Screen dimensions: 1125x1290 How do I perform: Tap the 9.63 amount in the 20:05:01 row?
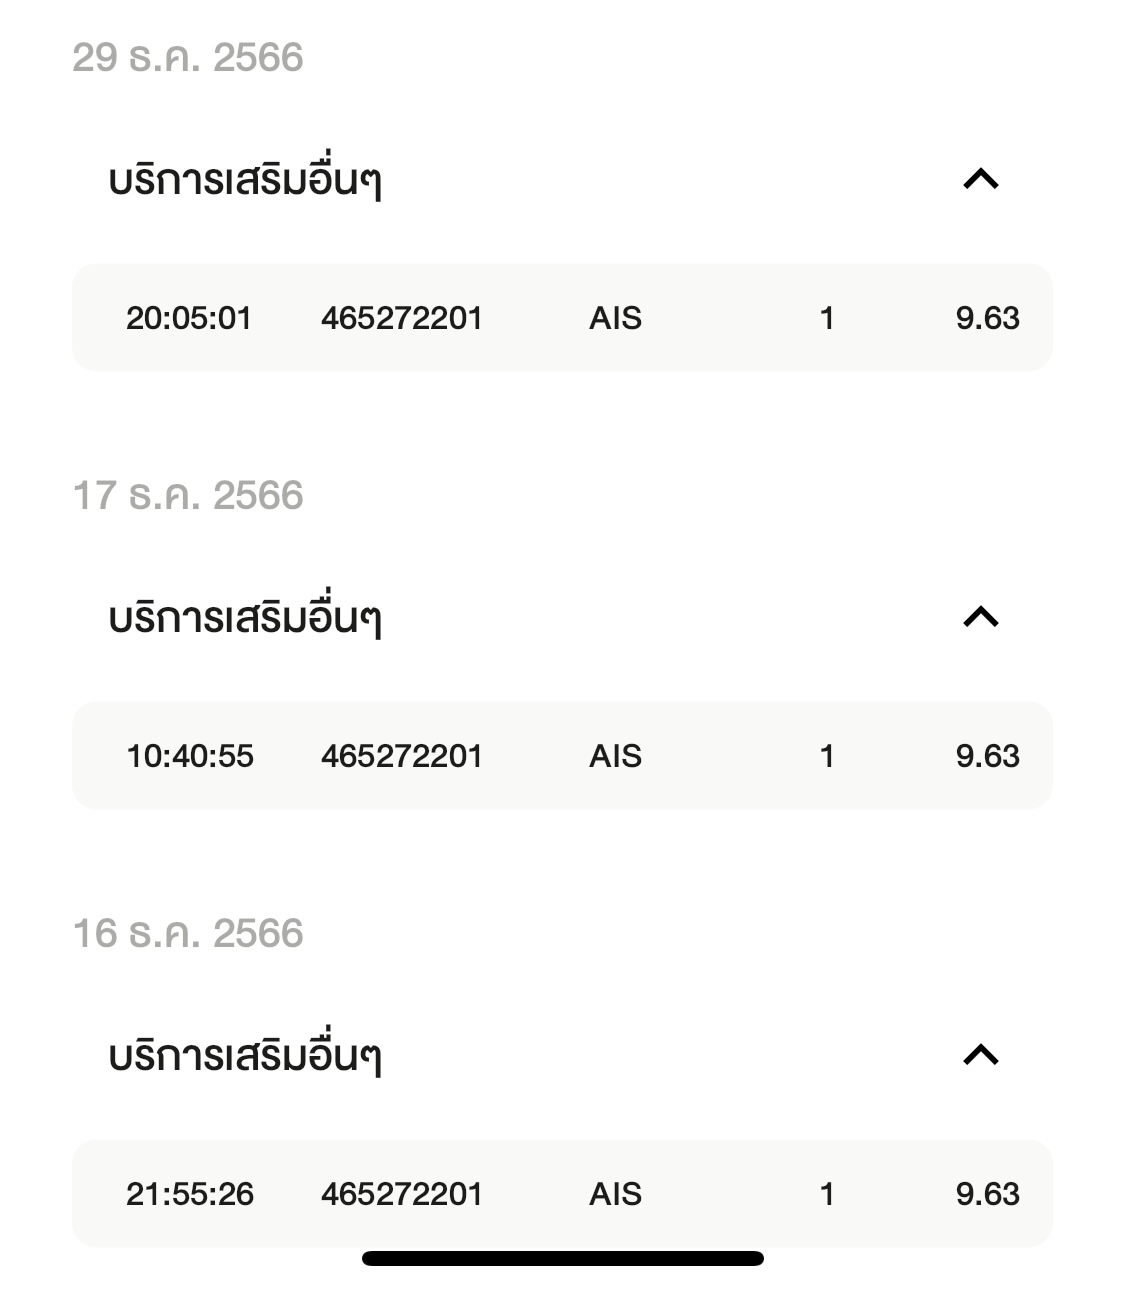(x=987, y=318)
